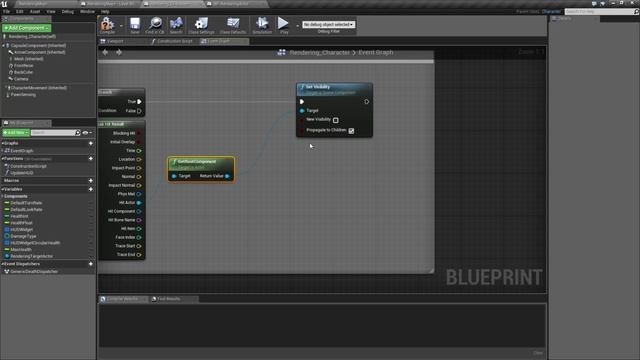Add a new function with plus button
640x360 pixels.
point(91,158)
